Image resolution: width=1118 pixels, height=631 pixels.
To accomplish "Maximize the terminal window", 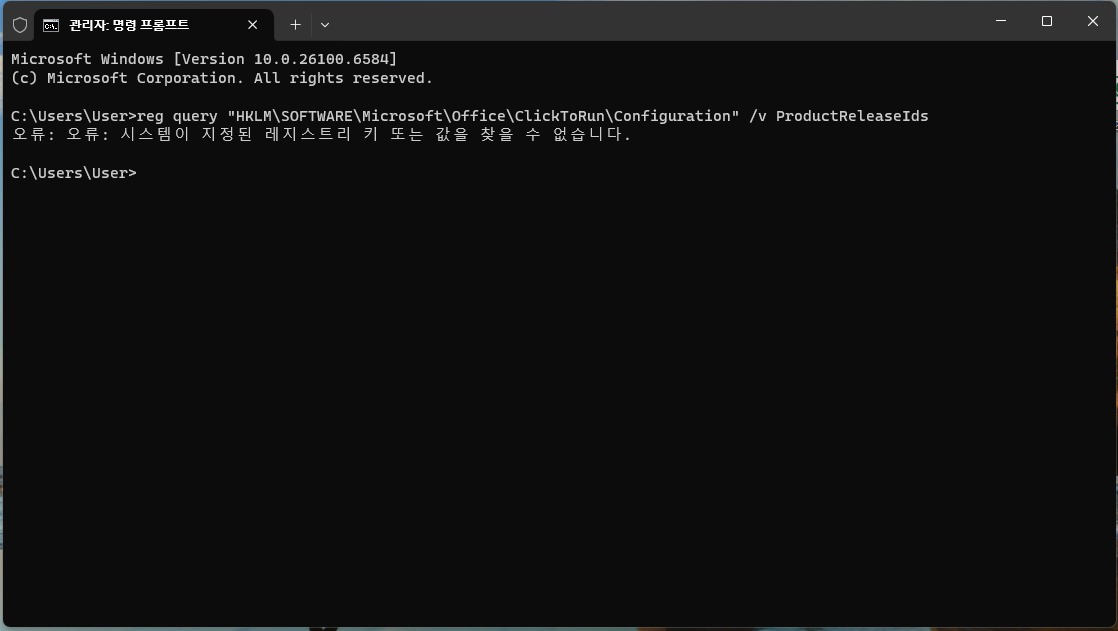I will pos(1047,21).
